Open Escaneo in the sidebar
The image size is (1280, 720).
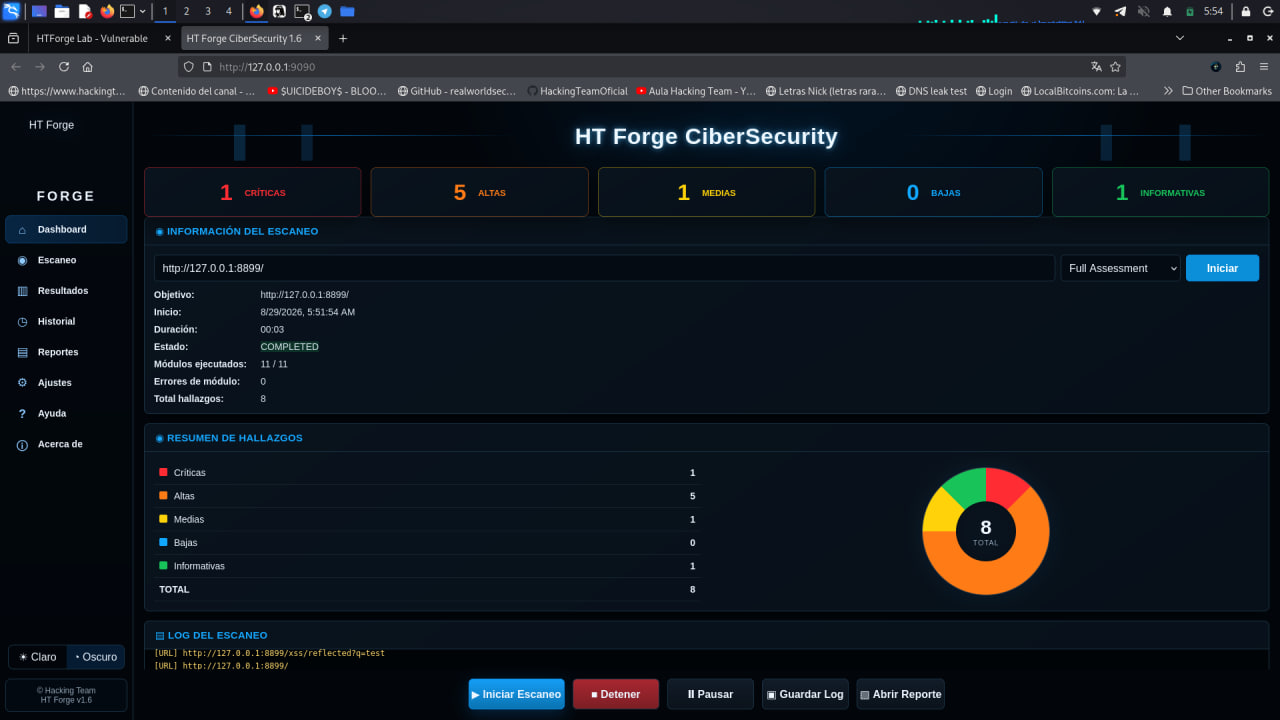click(66, 260)
